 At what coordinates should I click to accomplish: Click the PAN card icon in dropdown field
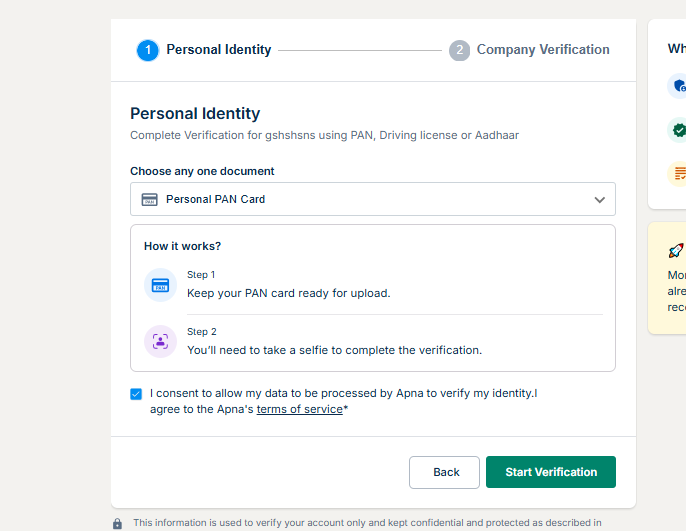(150, 199)
